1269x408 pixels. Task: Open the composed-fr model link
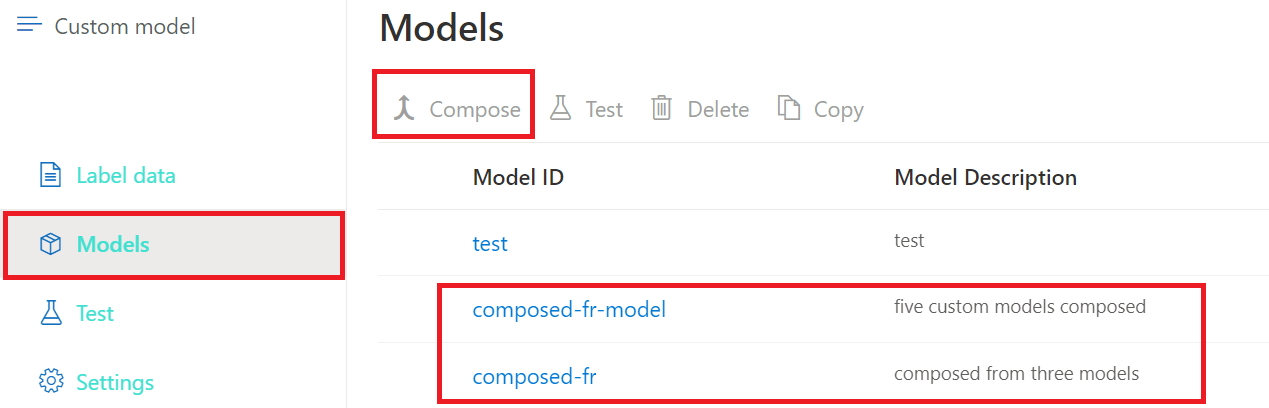534,377
